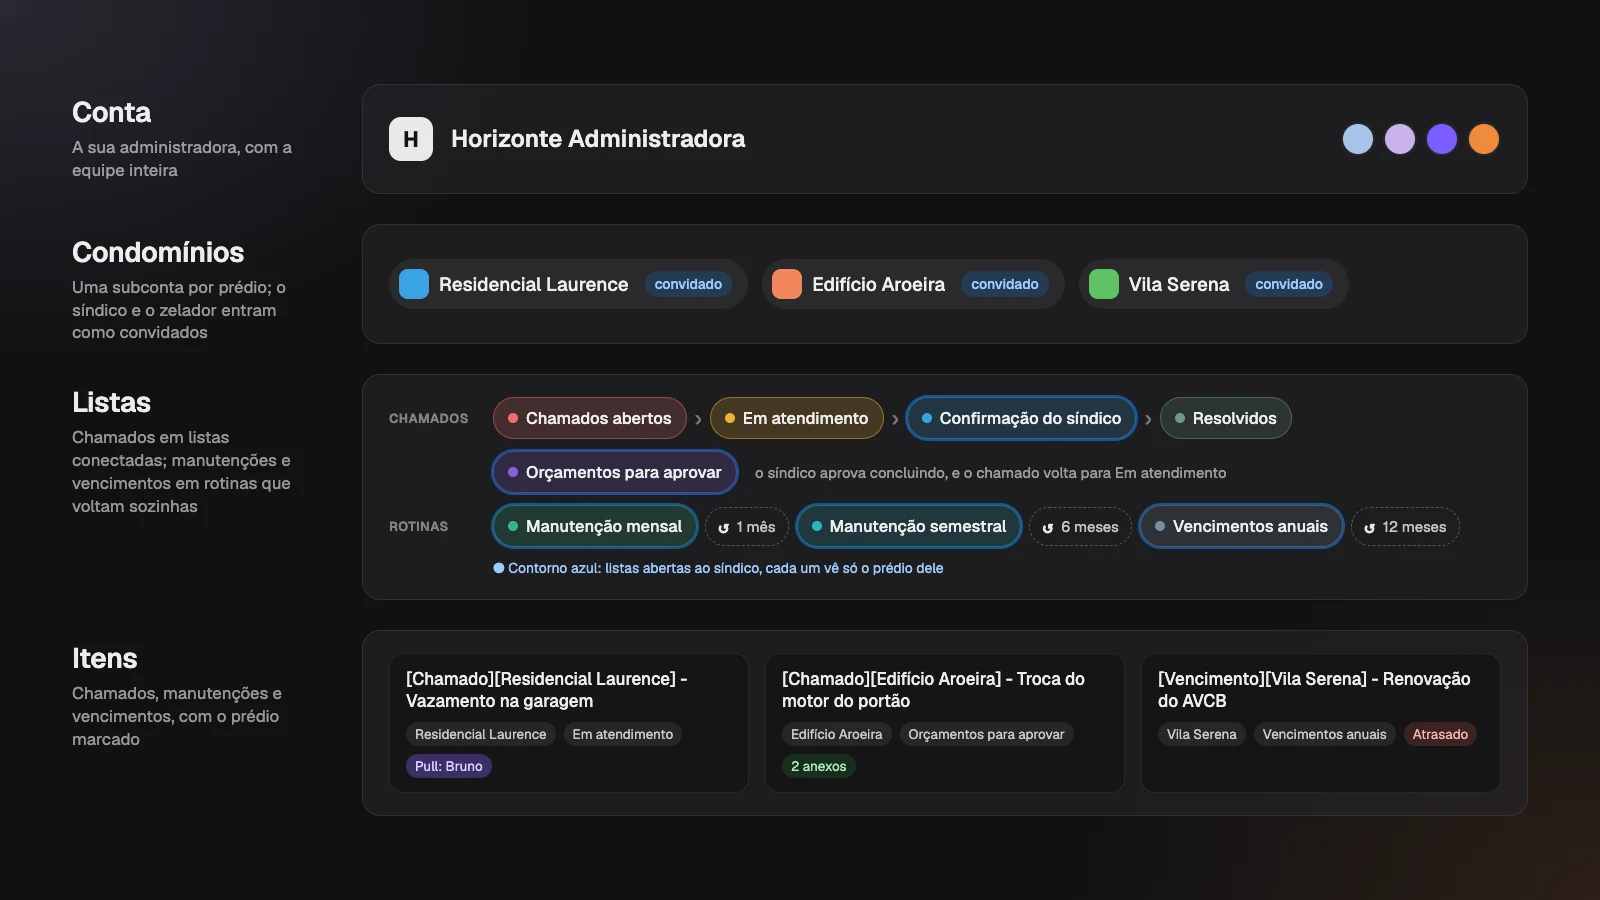The width and height of the screenshot is (1600, 900).
Task: Select the light blue team member avatar
Action: (1358, 139)
